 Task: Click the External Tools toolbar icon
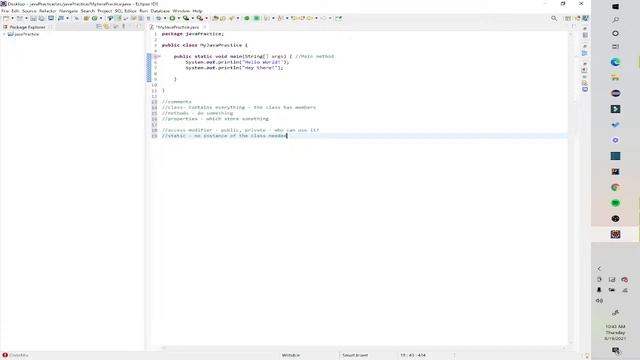[200, 18]
